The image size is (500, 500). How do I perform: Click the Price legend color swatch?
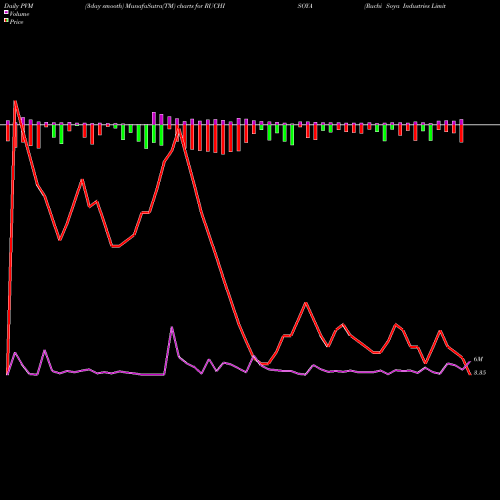pos(6,21)
